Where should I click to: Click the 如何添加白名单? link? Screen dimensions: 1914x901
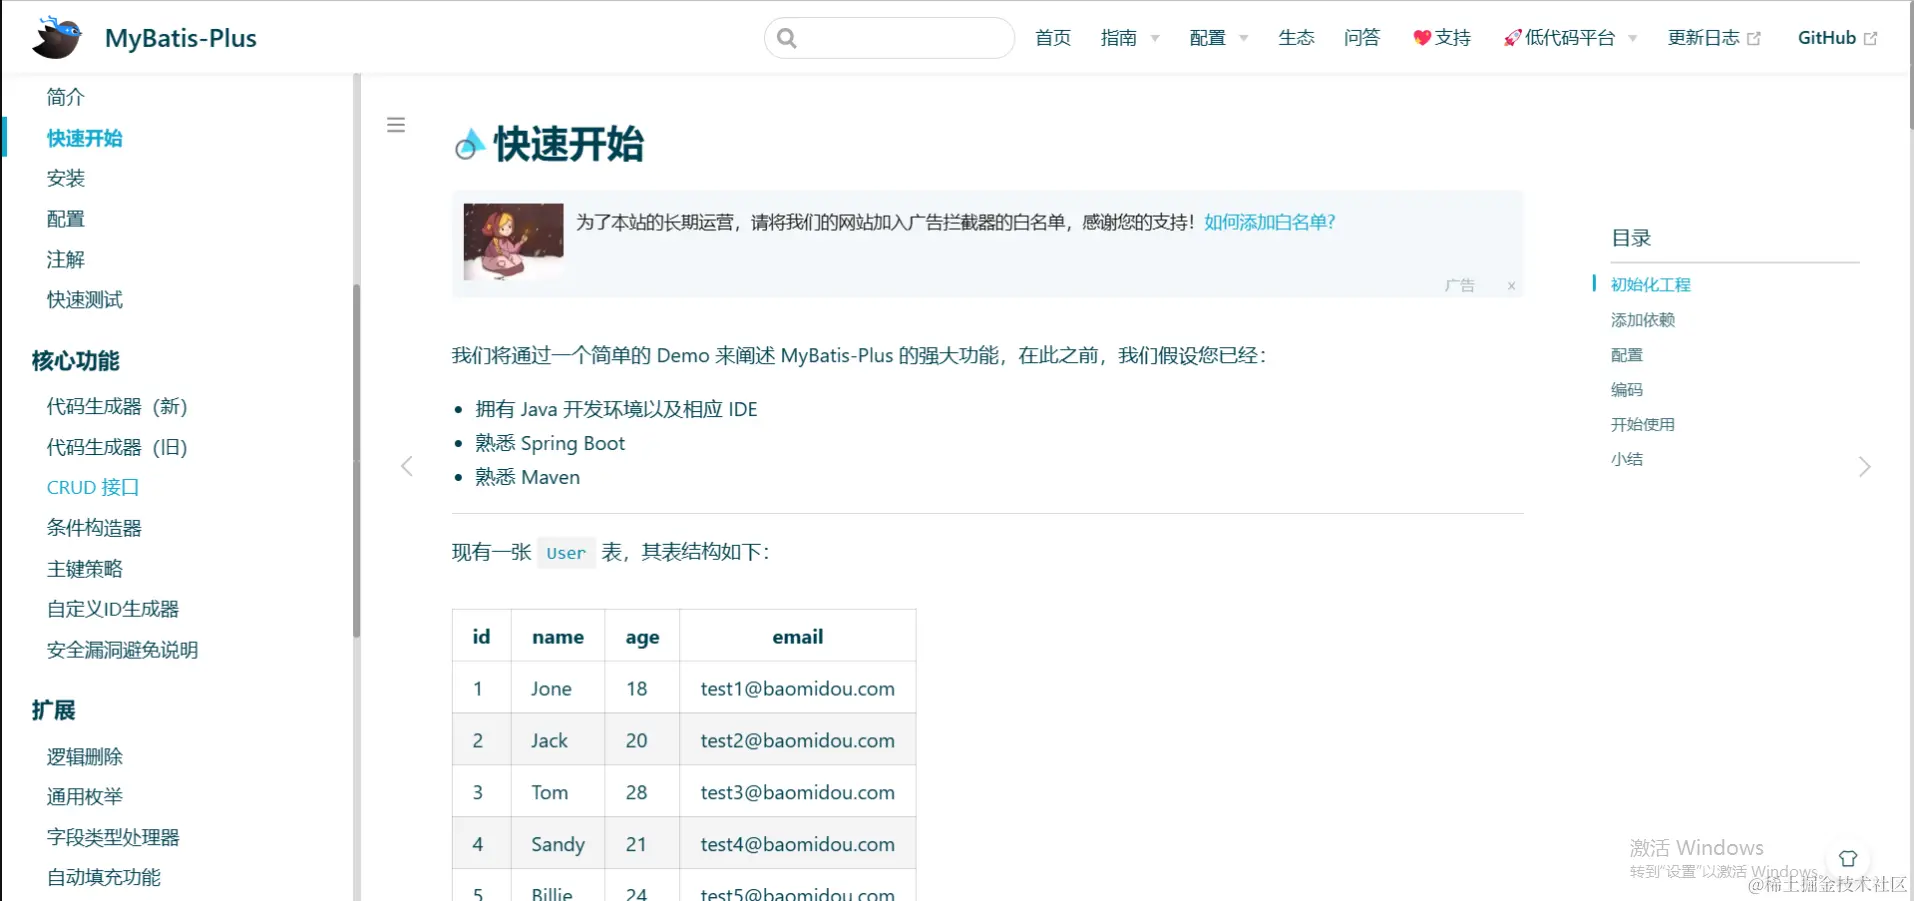click(1270, 222)
